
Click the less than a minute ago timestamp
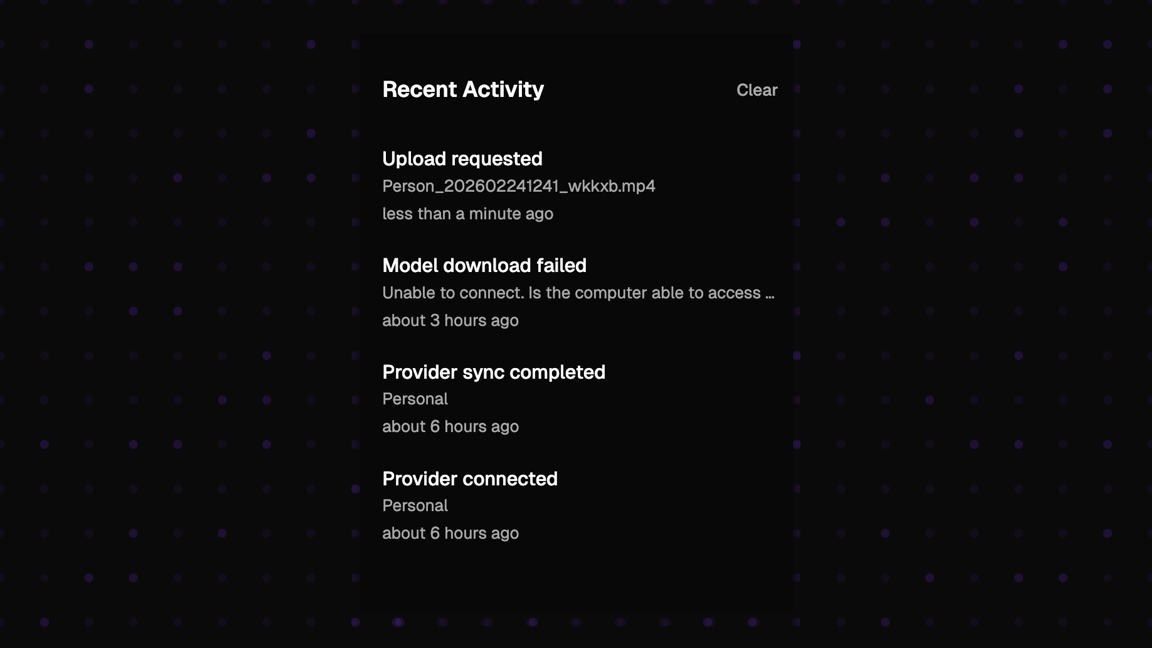467,214
